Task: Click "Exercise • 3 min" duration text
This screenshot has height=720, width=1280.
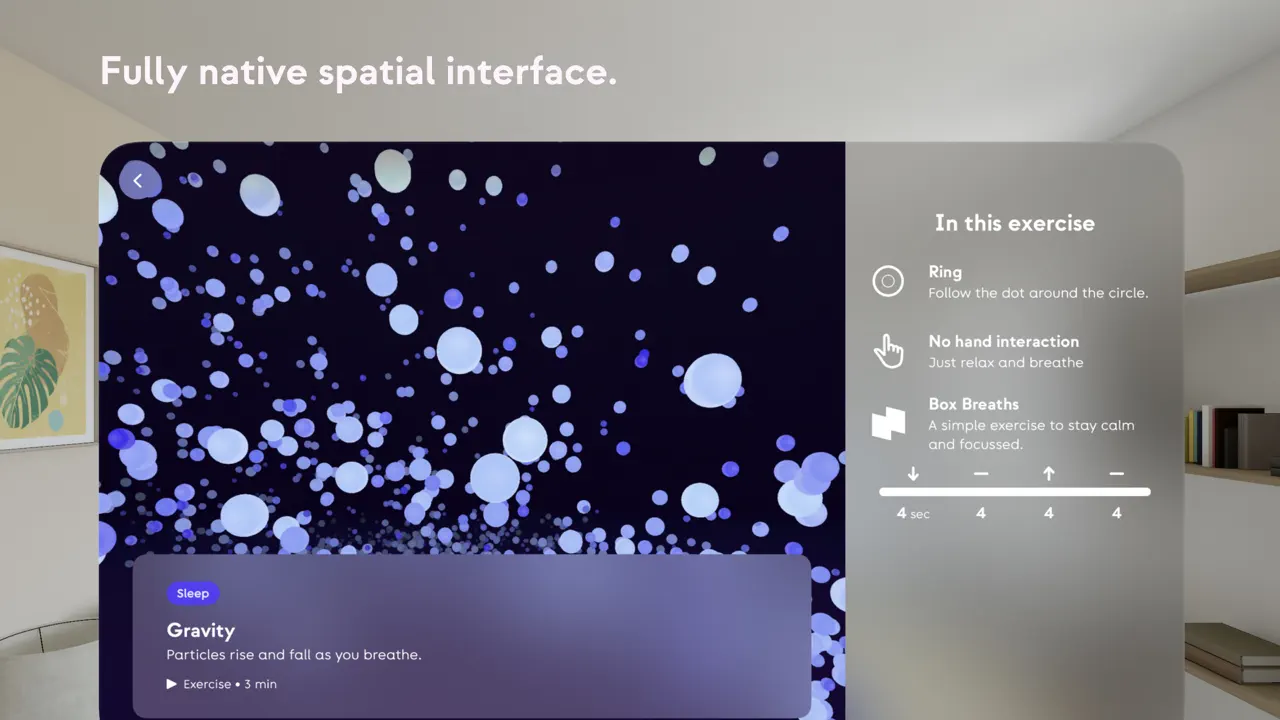Action: click(230, 684)
